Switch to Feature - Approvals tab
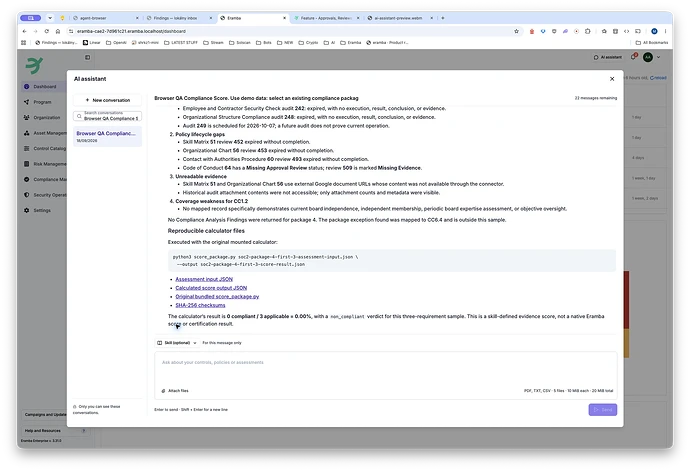 (x=326, y=18)
